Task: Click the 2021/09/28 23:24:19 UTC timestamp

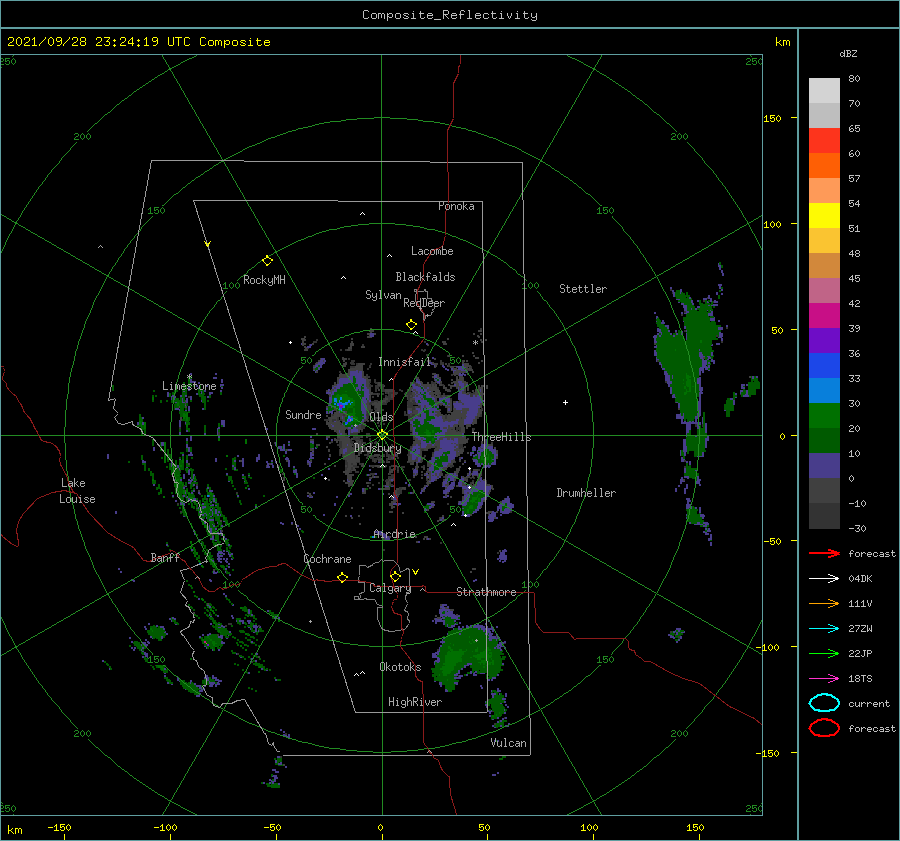Action: coord(99,42)
